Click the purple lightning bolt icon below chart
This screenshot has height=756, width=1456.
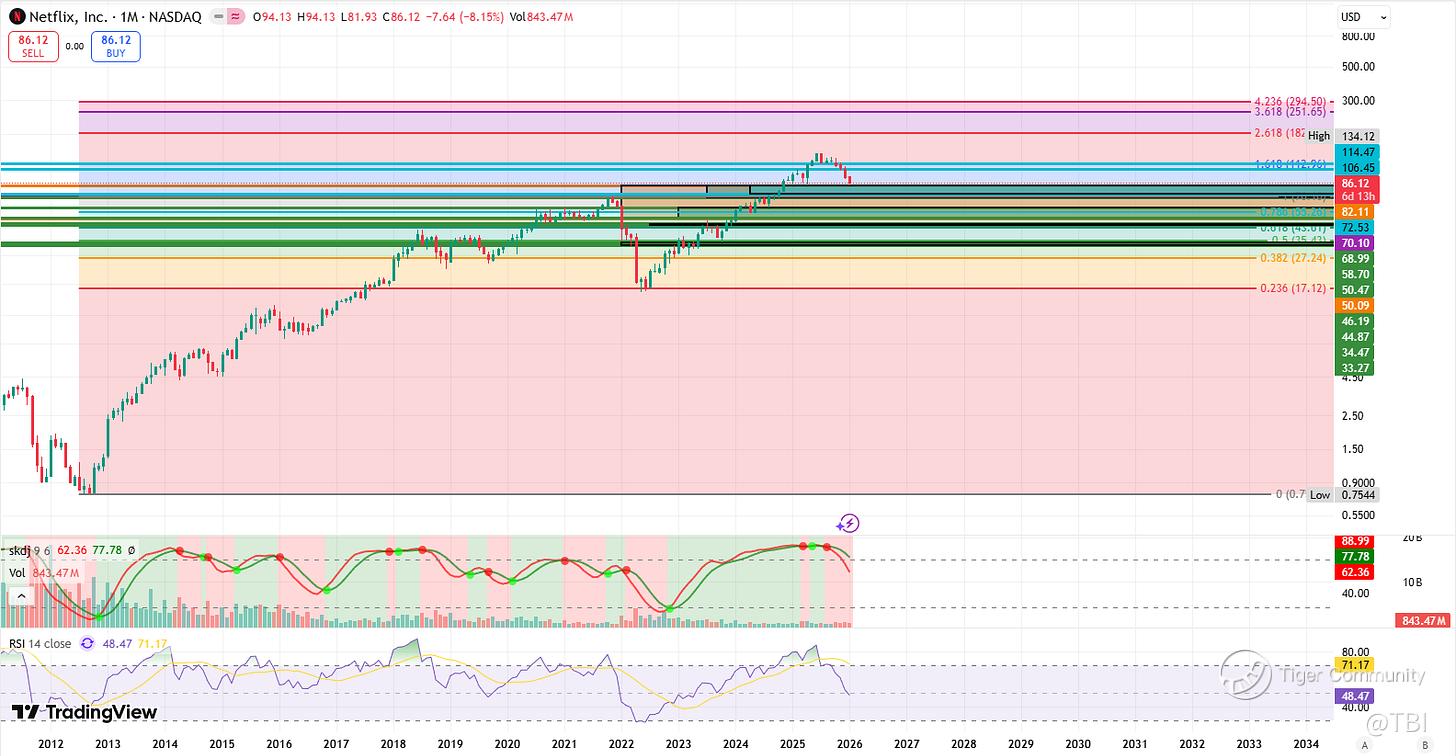point(848,522)
